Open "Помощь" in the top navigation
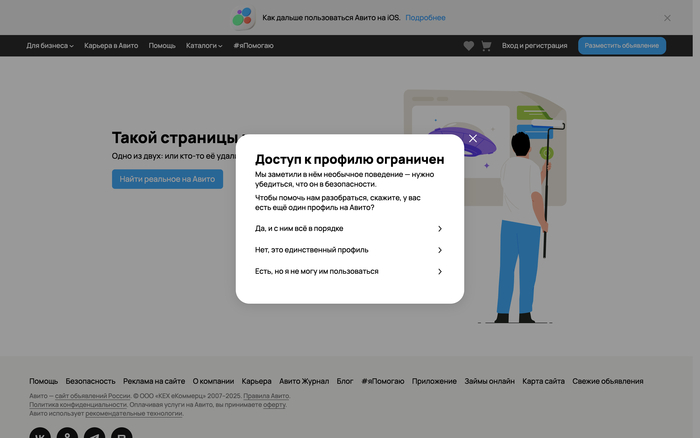The width and height of the screenshot is (700, 438). 162,46
